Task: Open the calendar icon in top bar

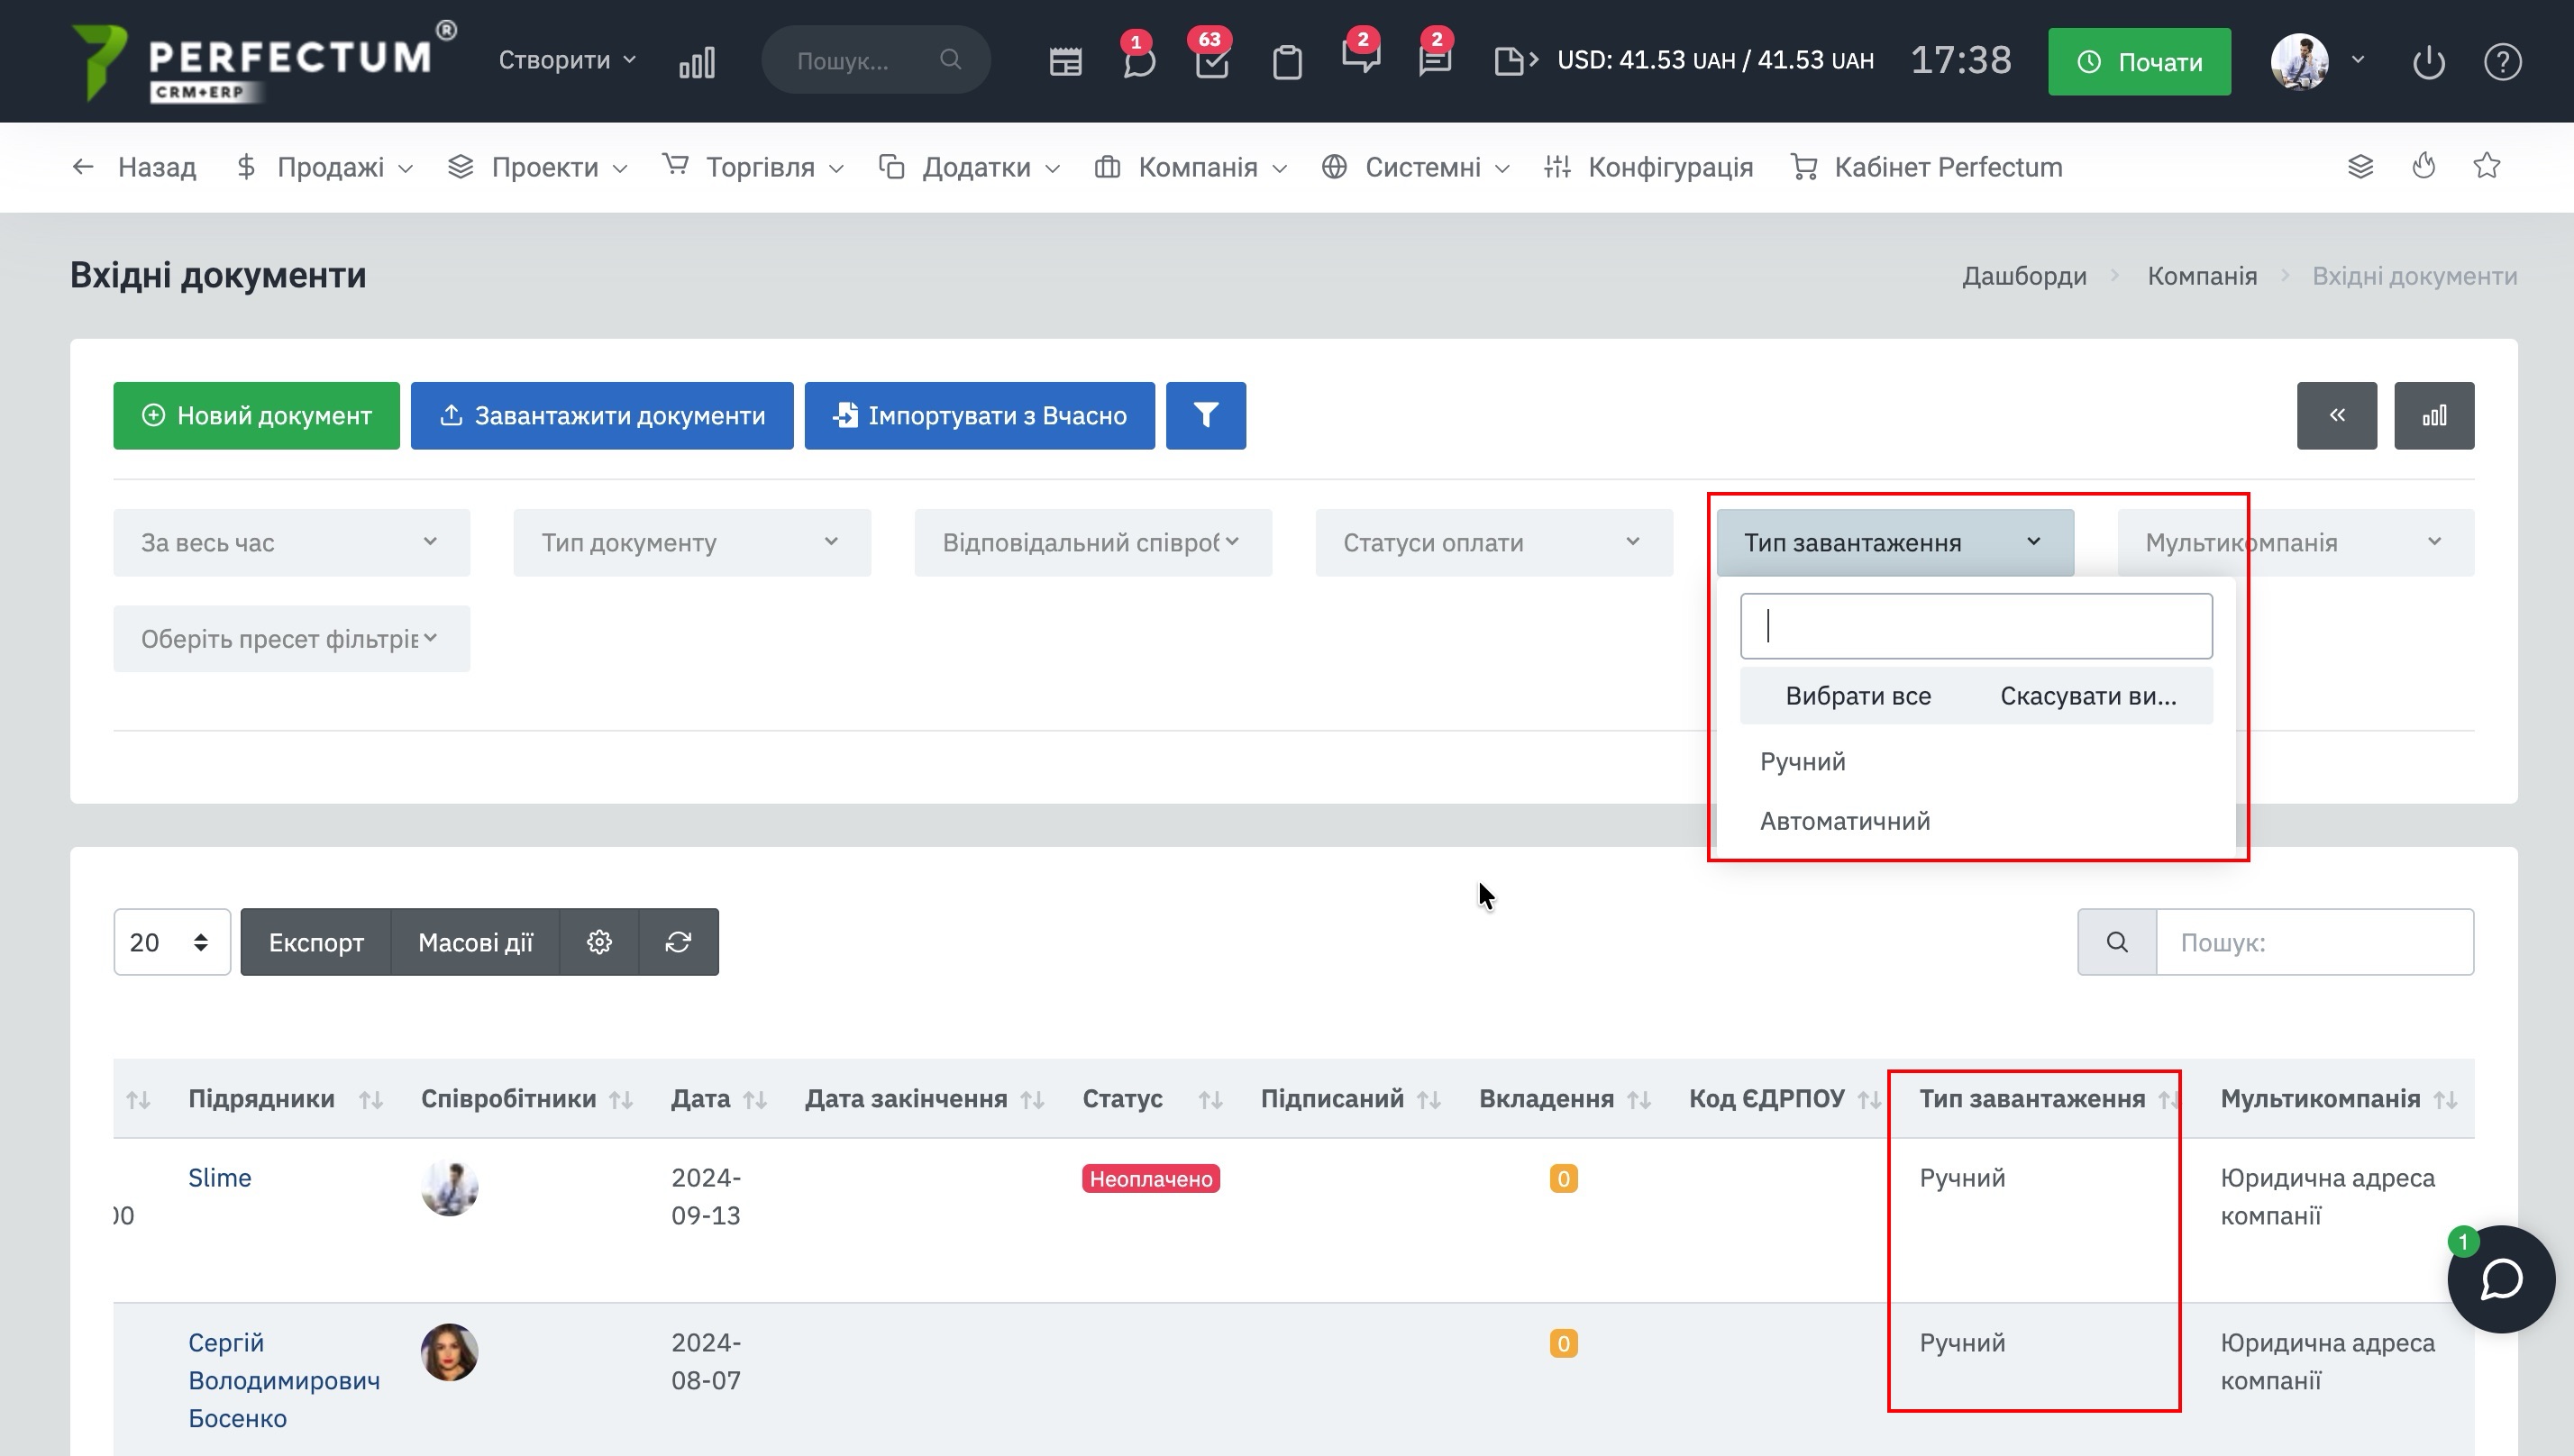Action: click(1065, 62)
